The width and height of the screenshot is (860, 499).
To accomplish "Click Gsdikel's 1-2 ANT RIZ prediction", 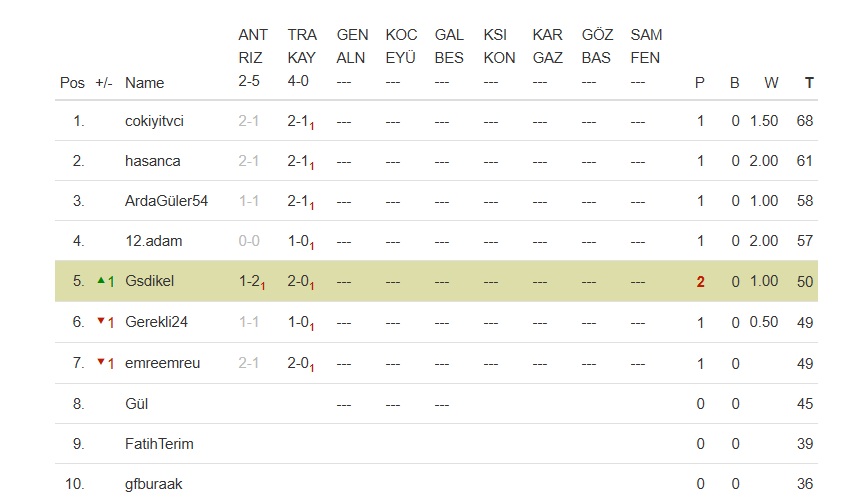I will (250, 282).
